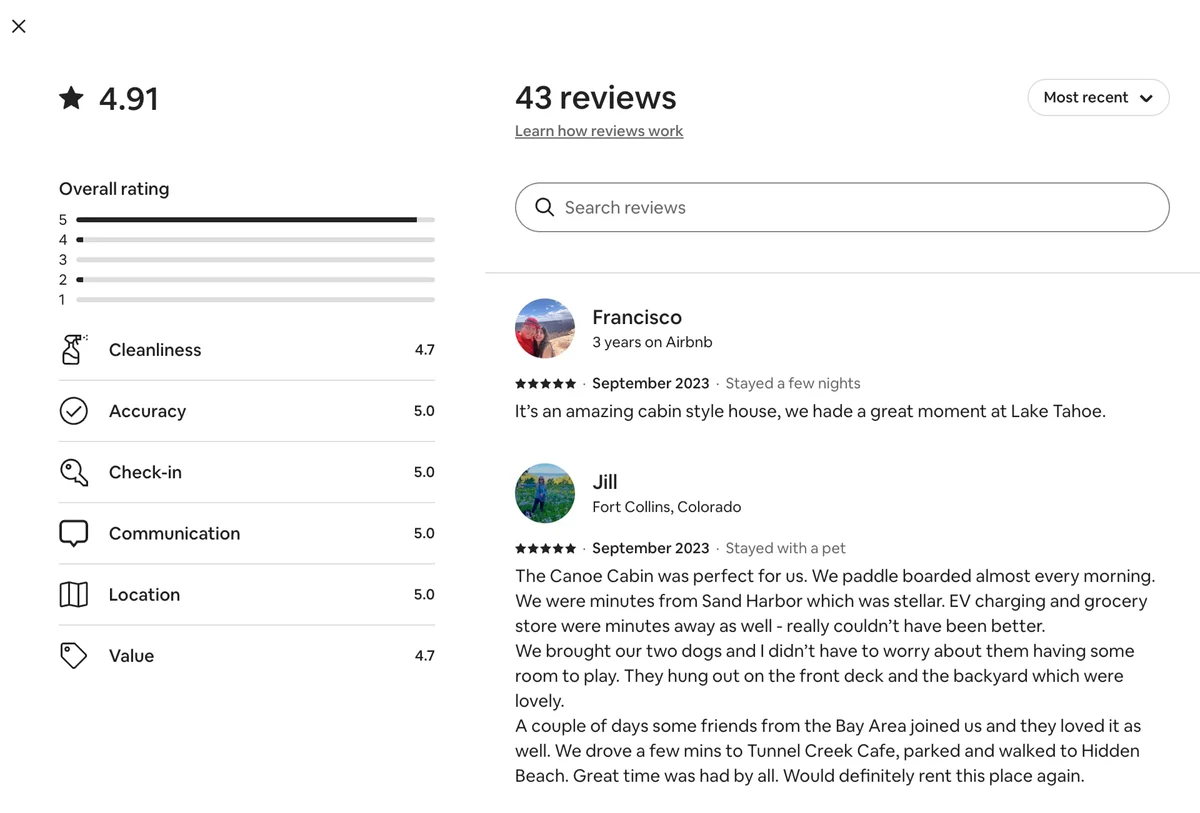
Task: Click the Value price tag icon
Action: coord(74,656)
